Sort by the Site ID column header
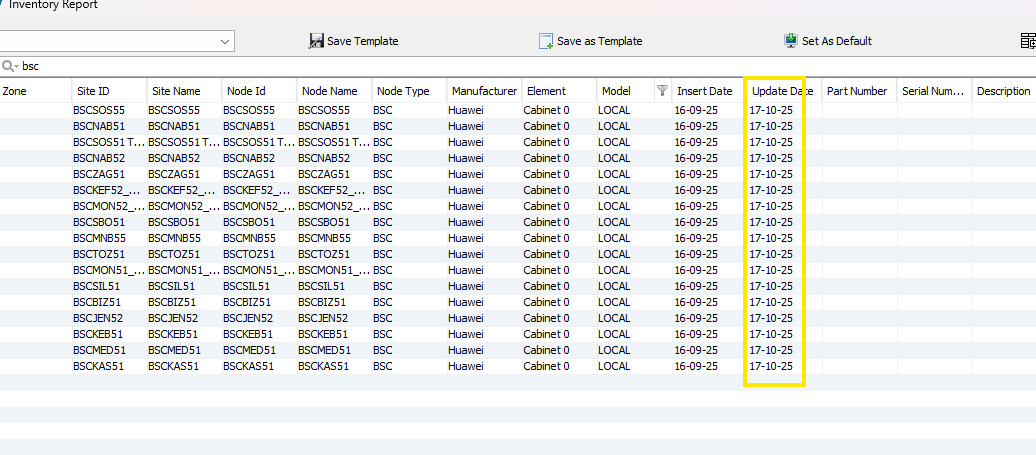 click(93, 91)
